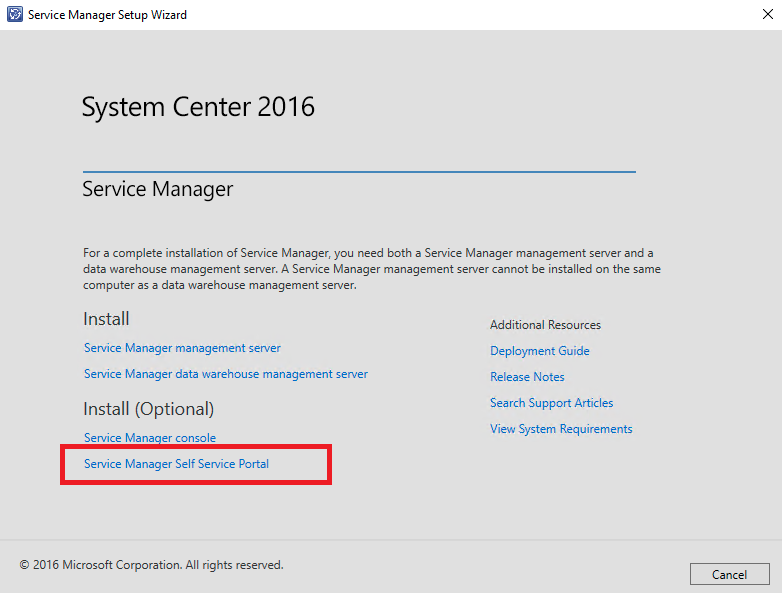Click the Microsoft copyright notice text

(x=151, y=565)
